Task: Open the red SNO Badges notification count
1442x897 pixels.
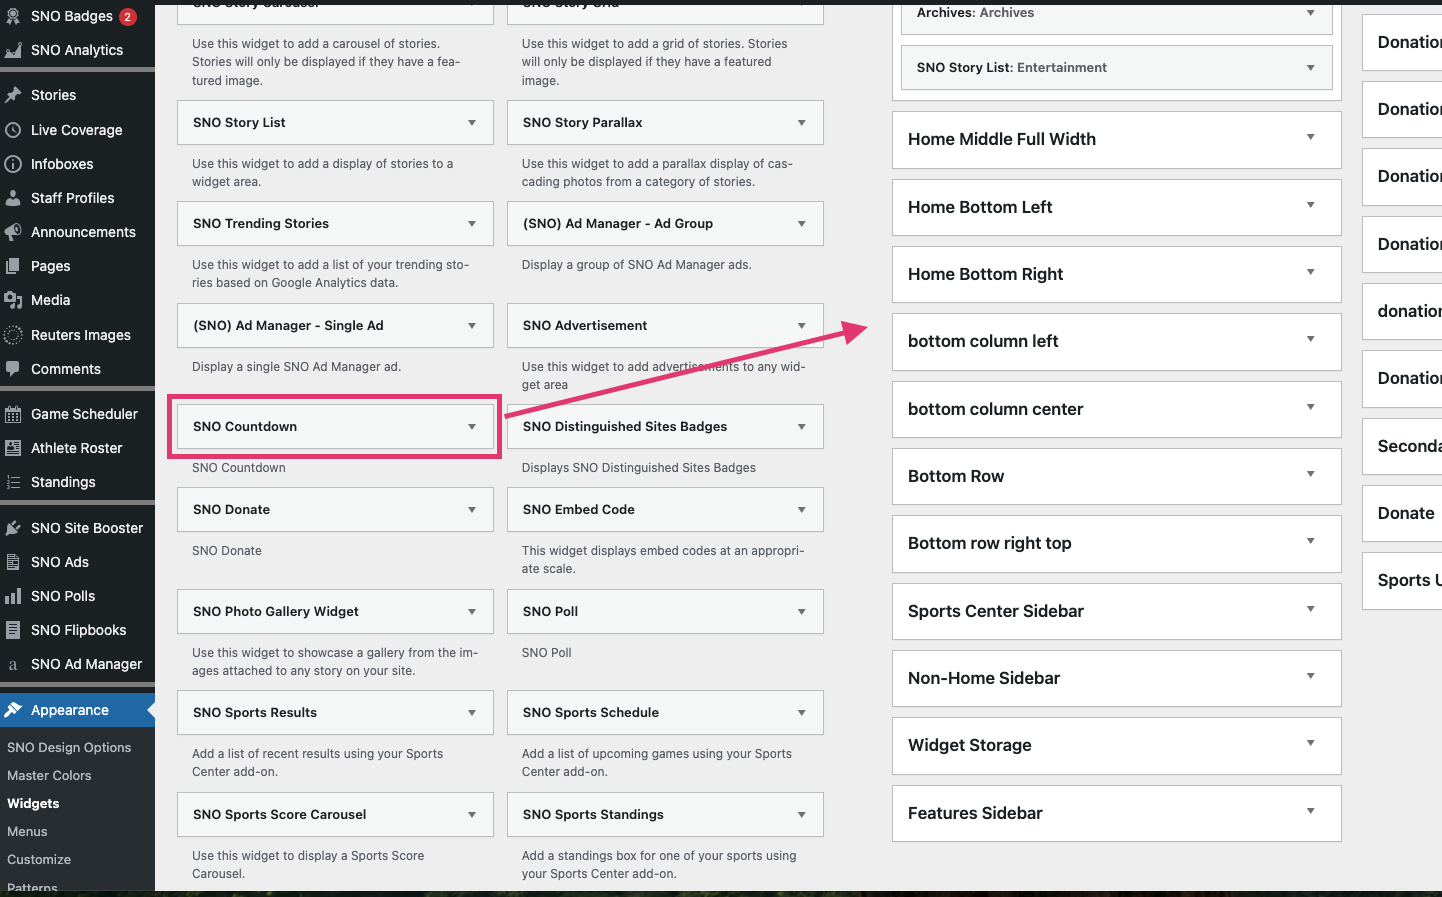Action: (128, 16)
